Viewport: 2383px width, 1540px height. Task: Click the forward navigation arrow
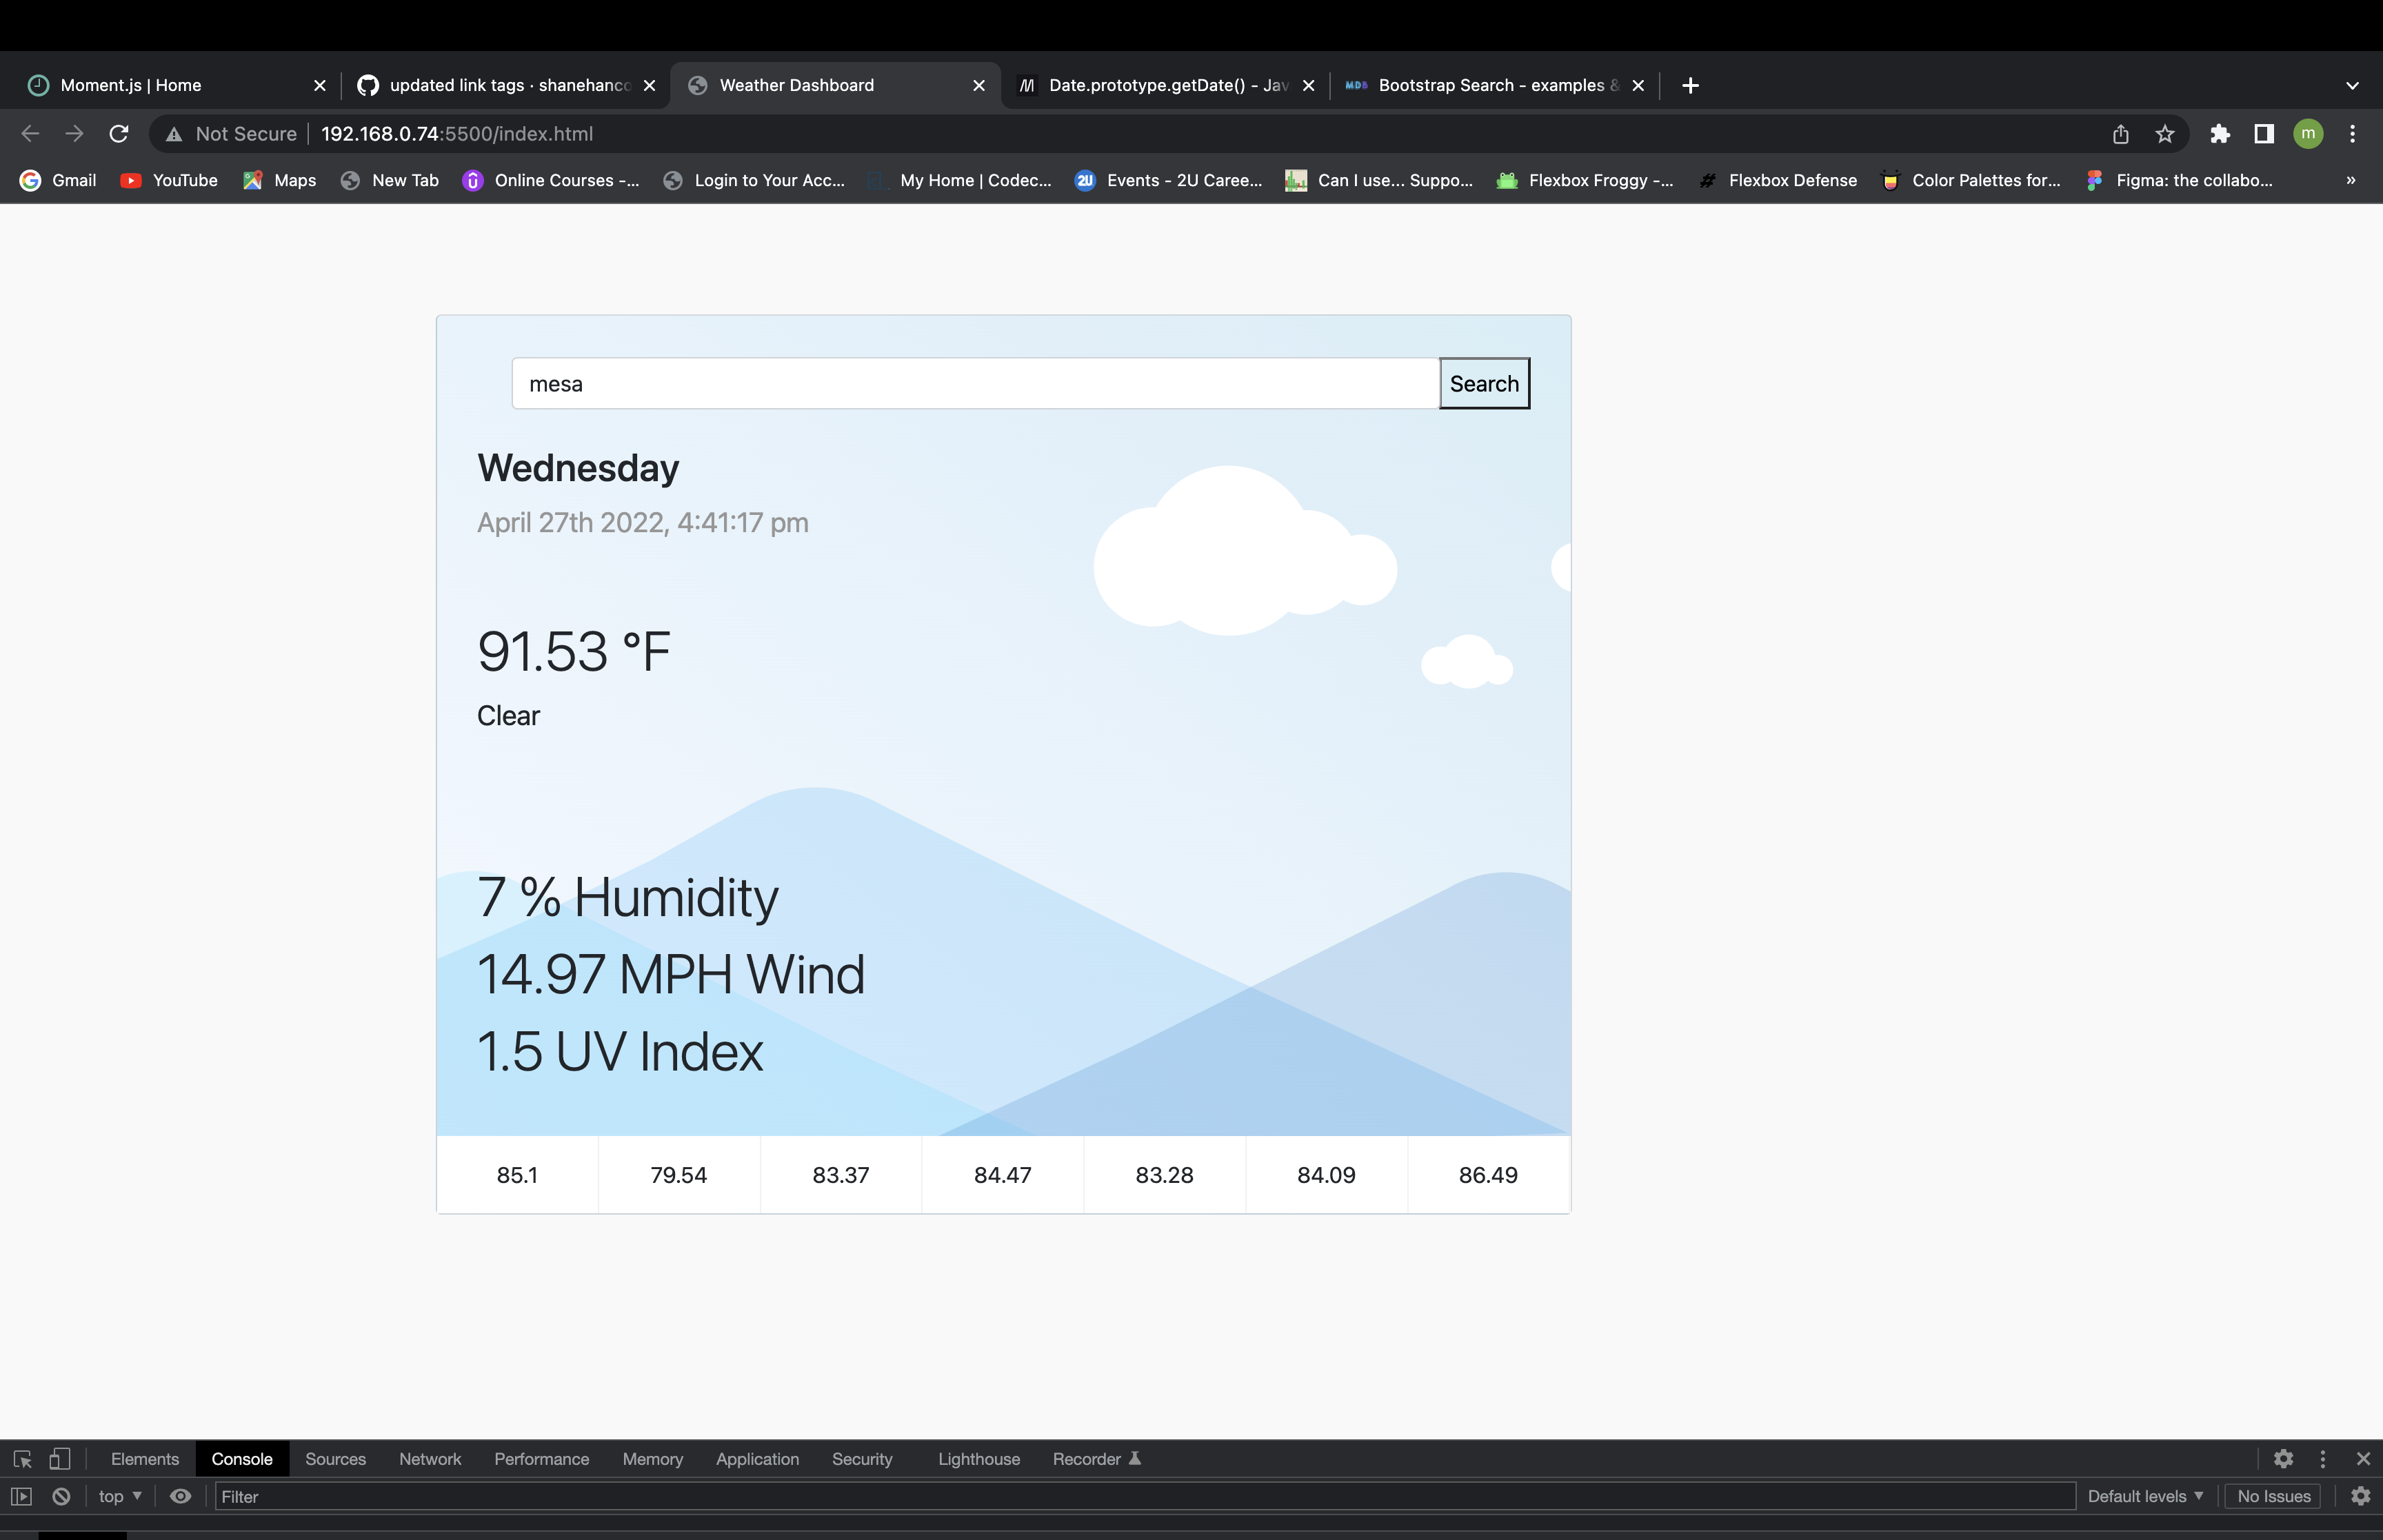click(74, 134)
